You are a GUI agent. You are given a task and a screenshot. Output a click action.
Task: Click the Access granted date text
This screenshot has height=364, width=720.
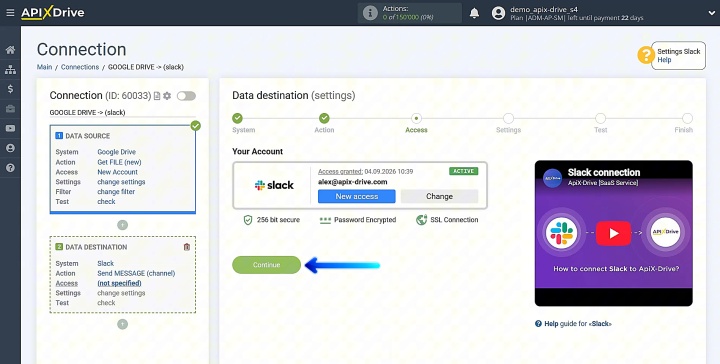[x=366, y=171]
